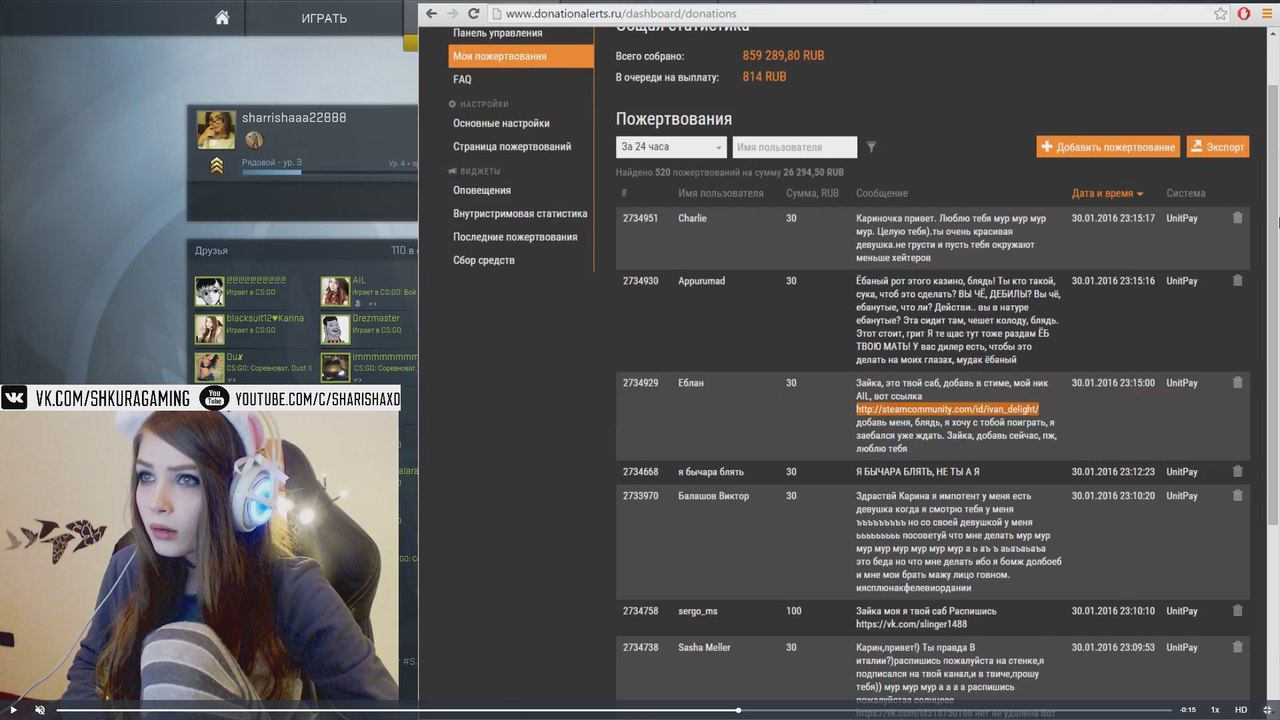Click friend AIL's avatar in CS:GO
The image size is (1280, 720).
pyautogui.click(x=335, y=292)
